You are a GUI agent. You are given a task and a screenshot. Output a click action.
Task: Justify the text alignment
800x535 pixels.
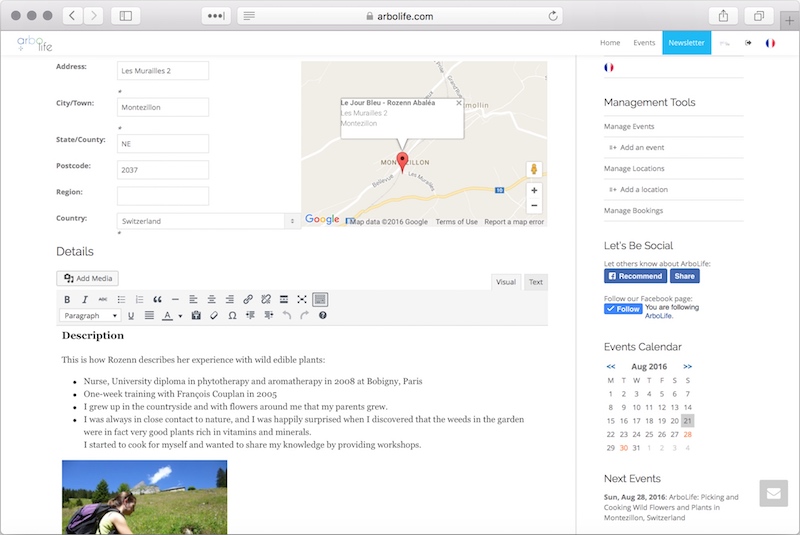tap(149, 316)
